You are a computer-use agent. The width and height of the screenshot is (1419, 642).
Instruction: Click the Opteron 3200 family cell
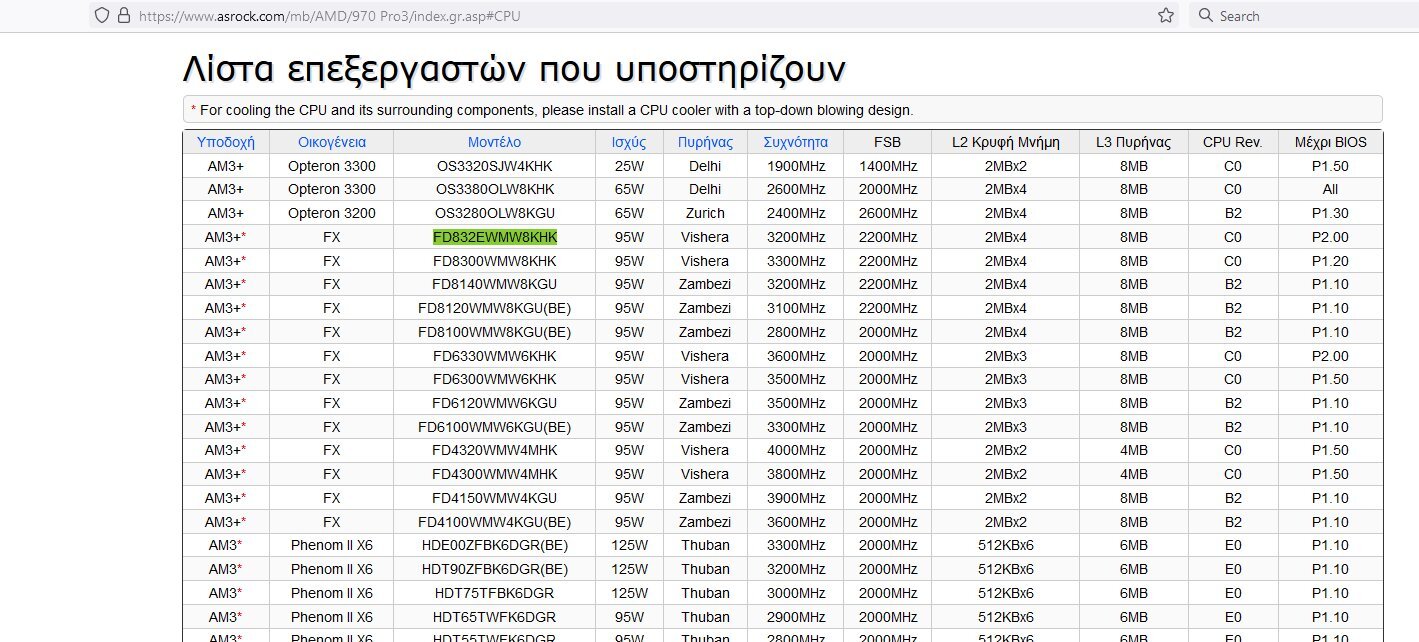pyautogui.click(x=332, y=213)
